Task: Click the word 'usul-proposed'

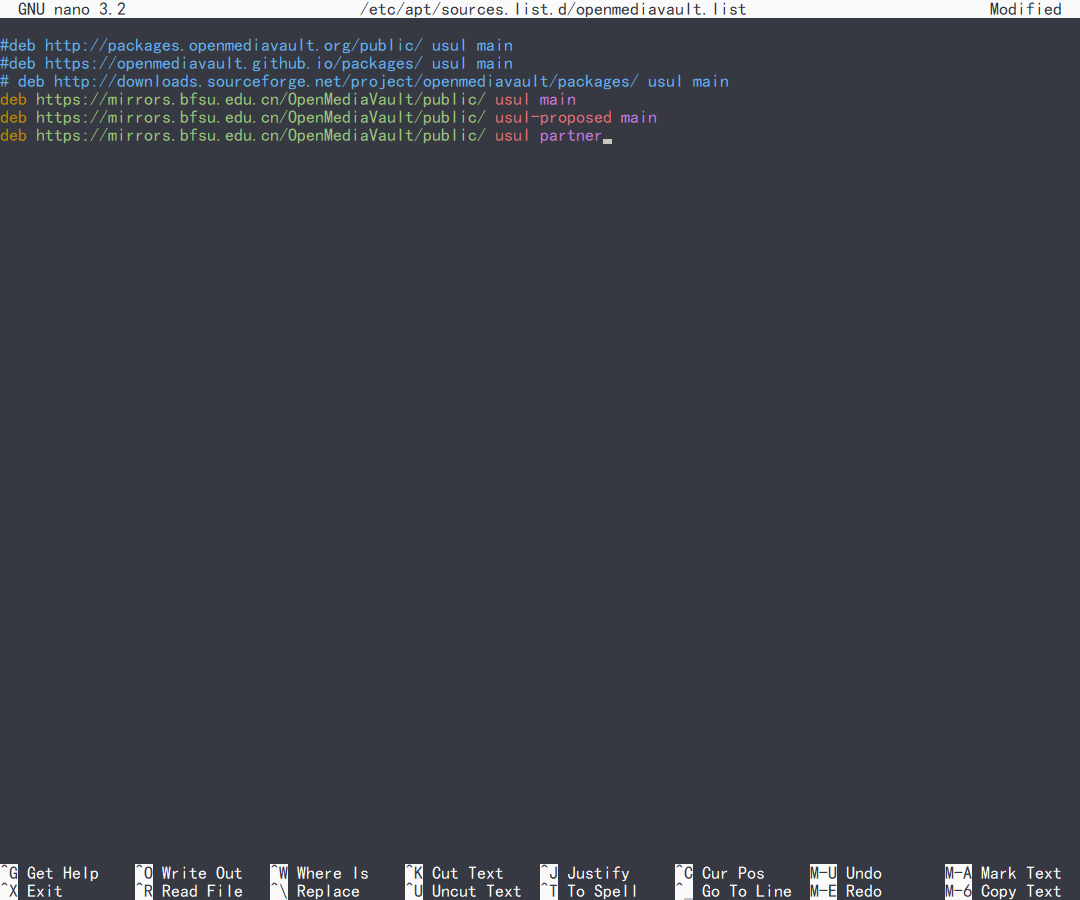Action: [x=553, y=117]
